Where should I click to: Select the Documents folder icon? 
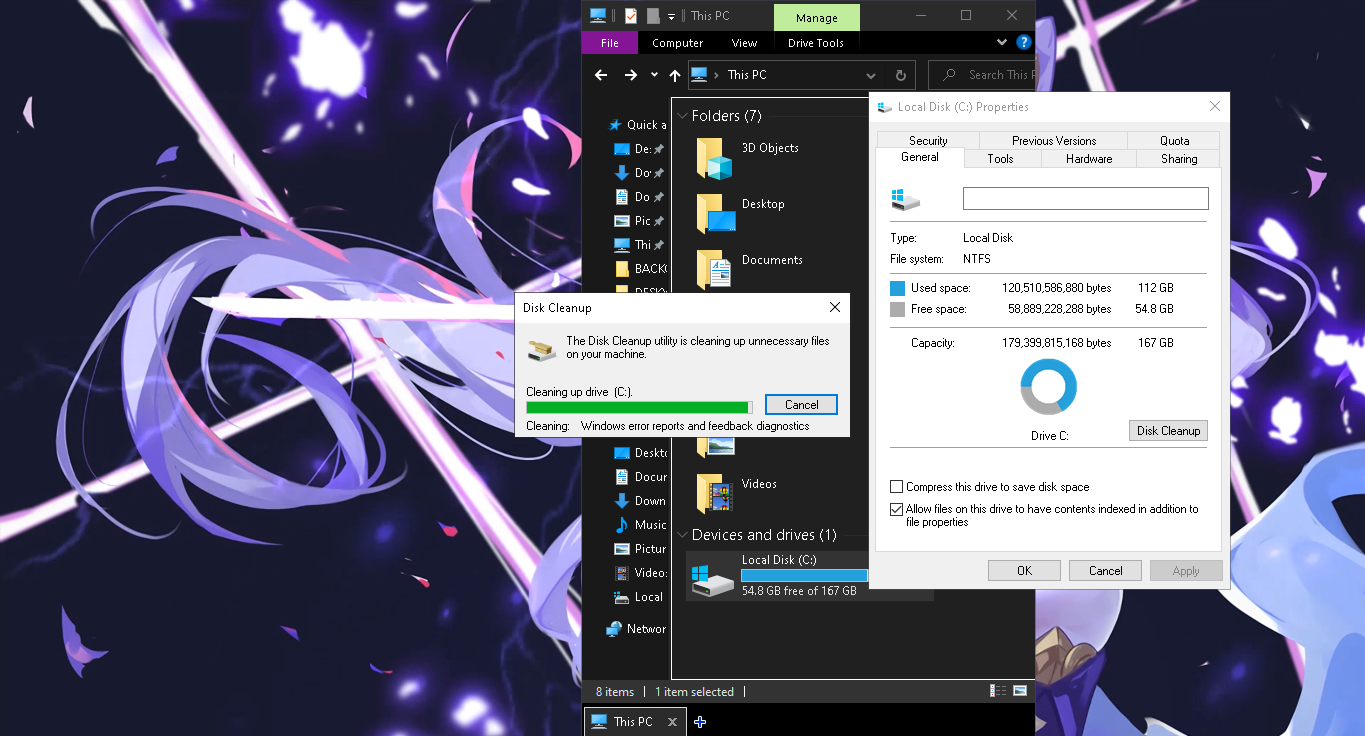(715, 270)
